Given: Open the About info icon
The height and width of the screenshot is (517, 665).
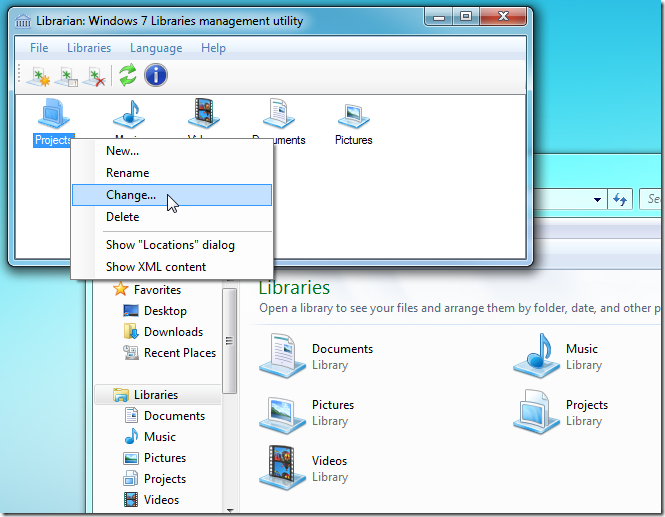Looking at the screenshot, I should coord(156,75).
